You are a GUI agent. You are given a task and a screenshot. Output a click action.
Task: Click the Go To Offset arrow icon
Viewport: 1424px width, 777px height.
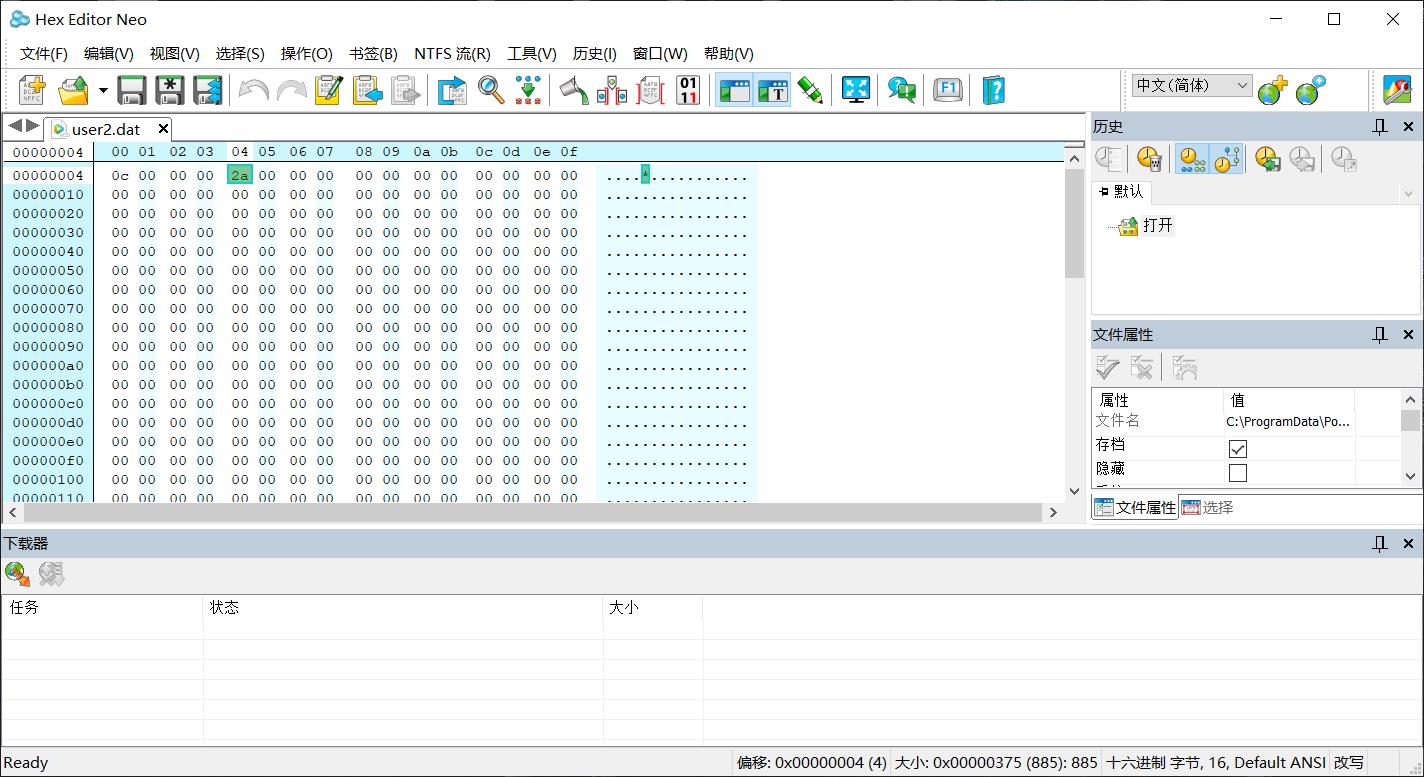coord(453,90)
